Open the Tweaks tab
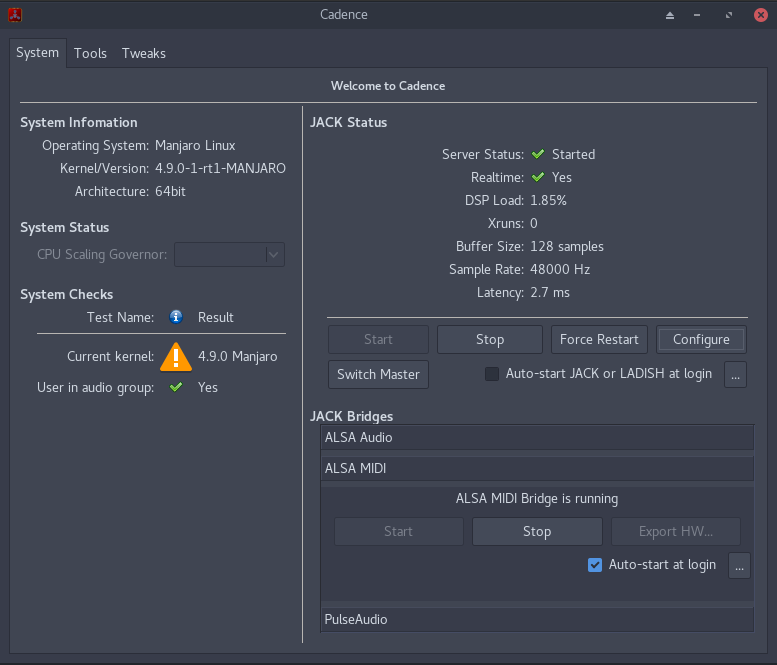The image size is (777, 665). (x=144, y=53)
